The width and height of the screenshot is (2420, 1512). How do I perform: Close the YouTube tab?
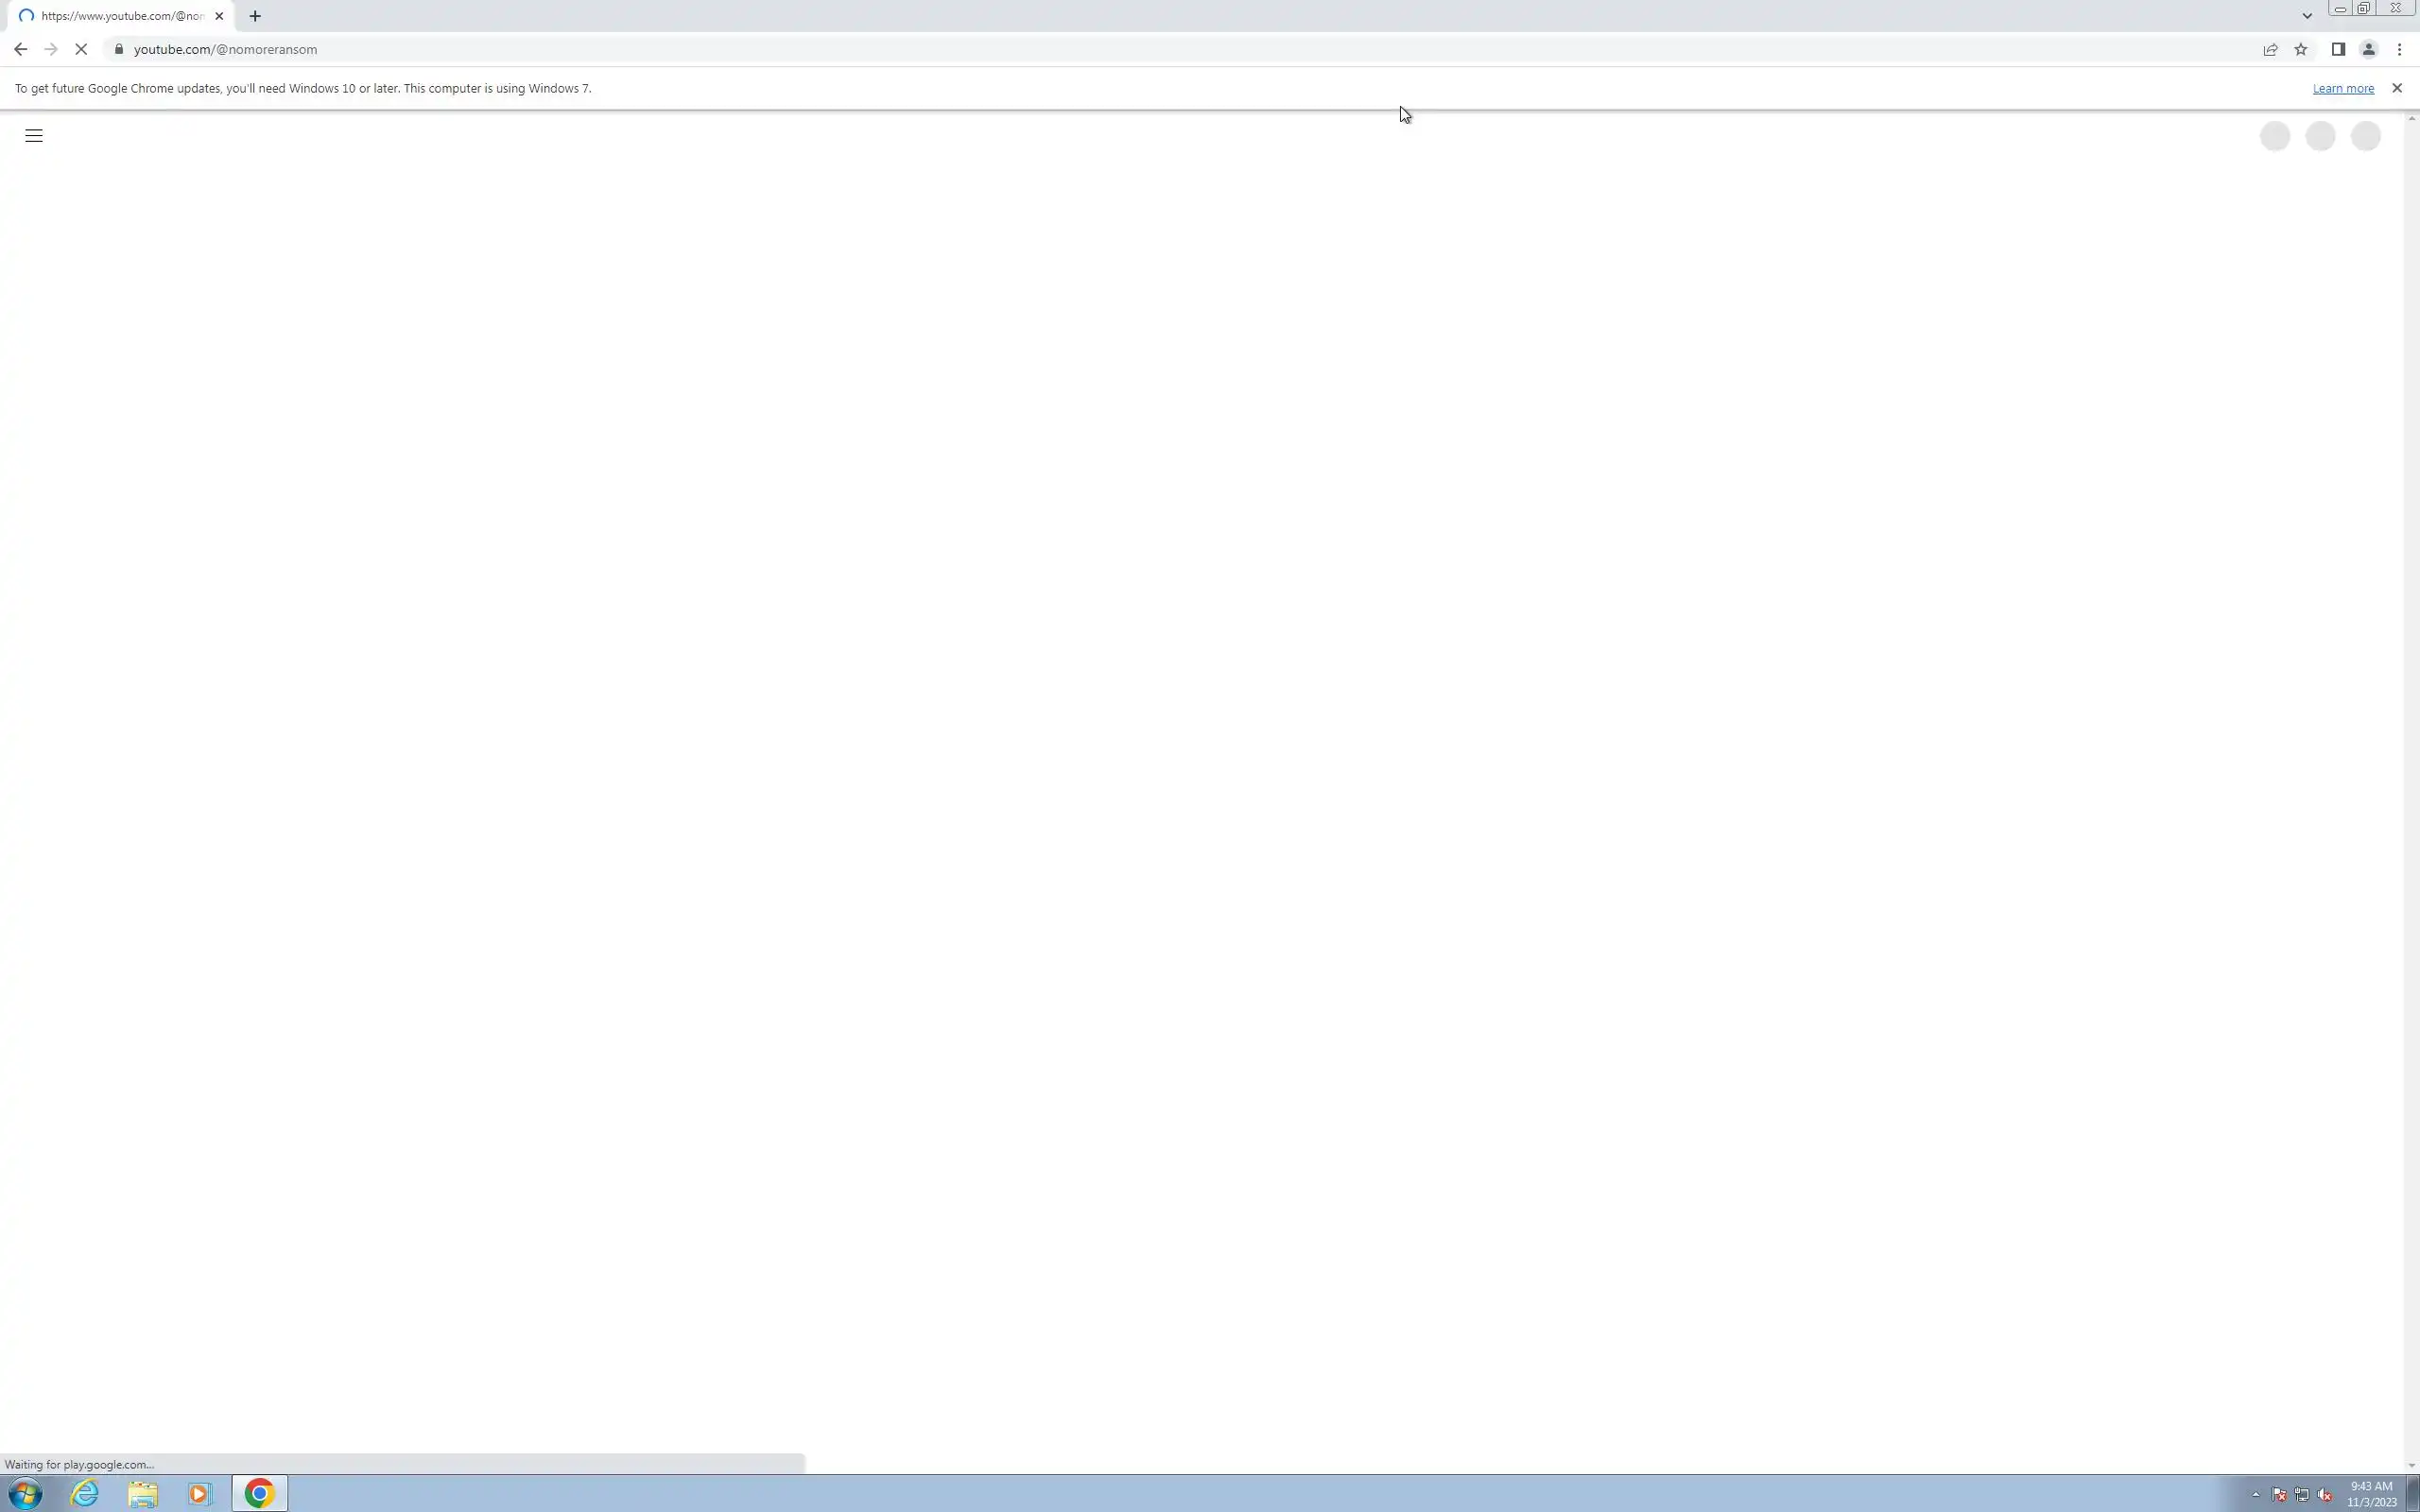(x=219, y=16)
